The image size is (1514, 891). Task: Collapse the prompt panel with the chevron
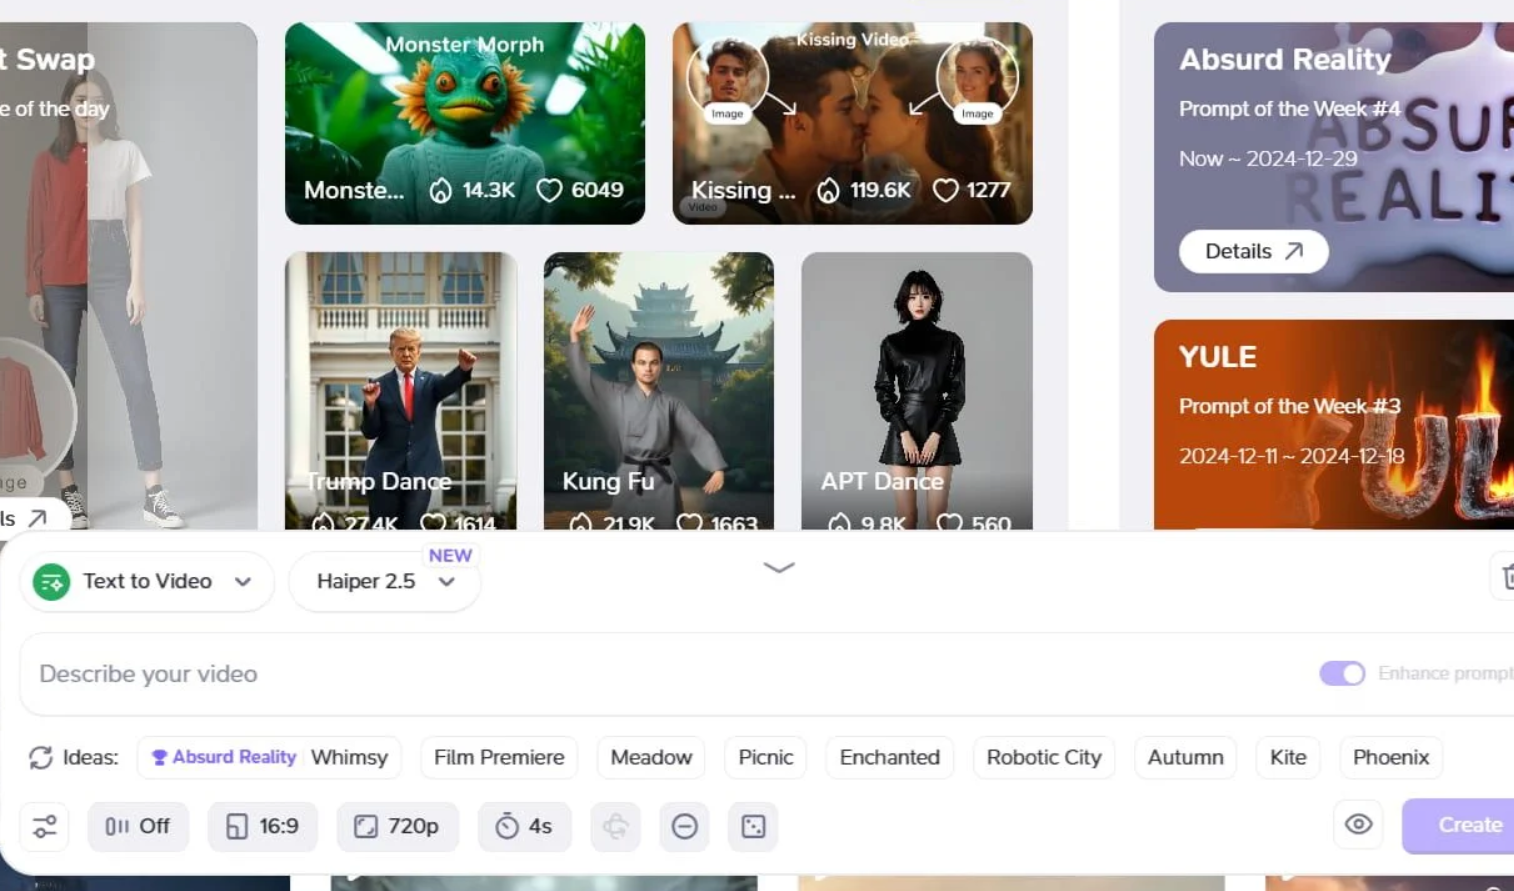pos(778,567)
